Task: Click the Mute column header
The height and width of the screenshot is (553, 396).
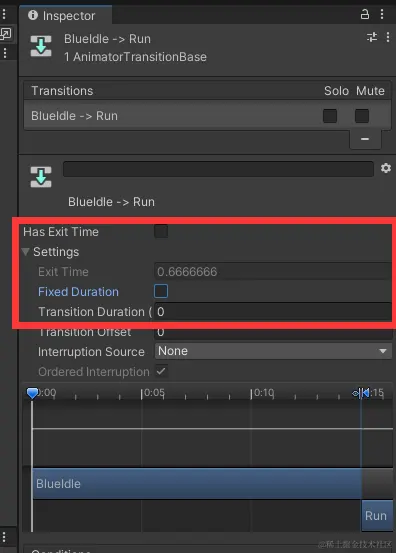Action: click(370, 91)
